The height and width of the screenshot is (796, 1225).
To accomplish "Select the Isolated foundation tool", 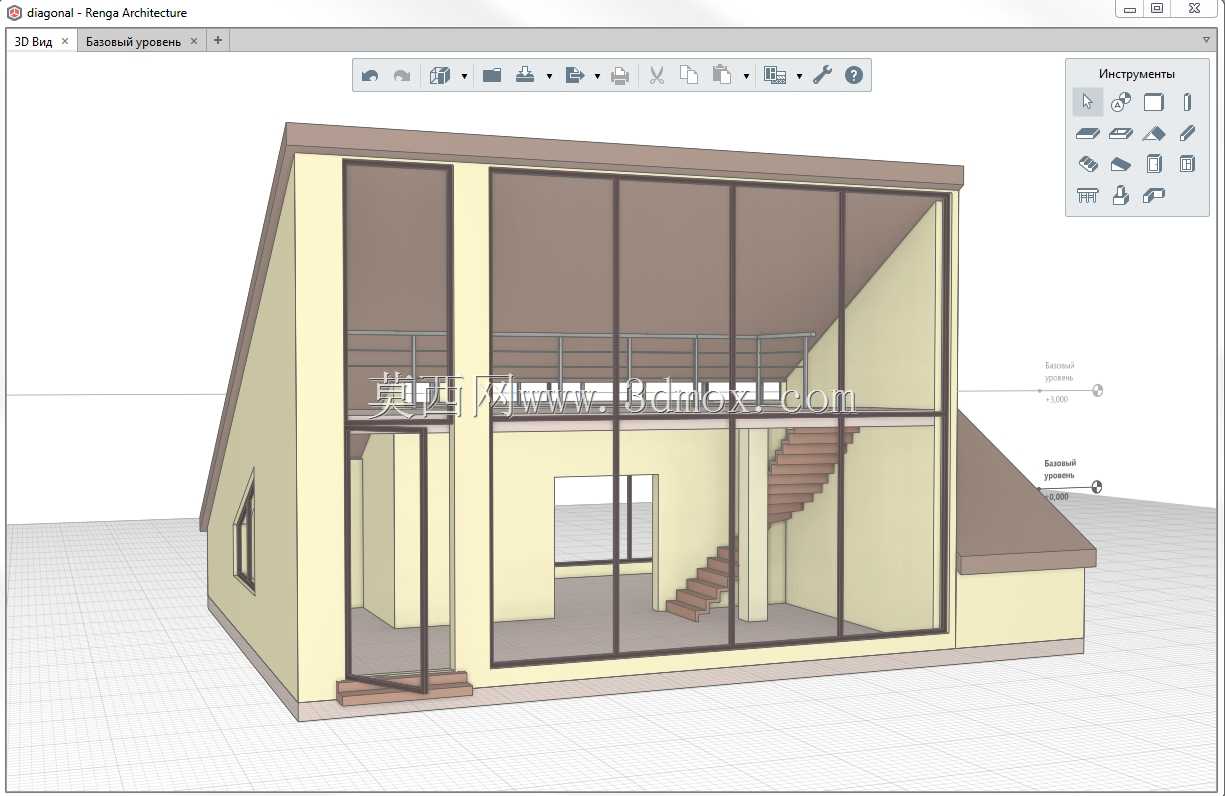I will pyautogui.click(x=1121, y=196).
